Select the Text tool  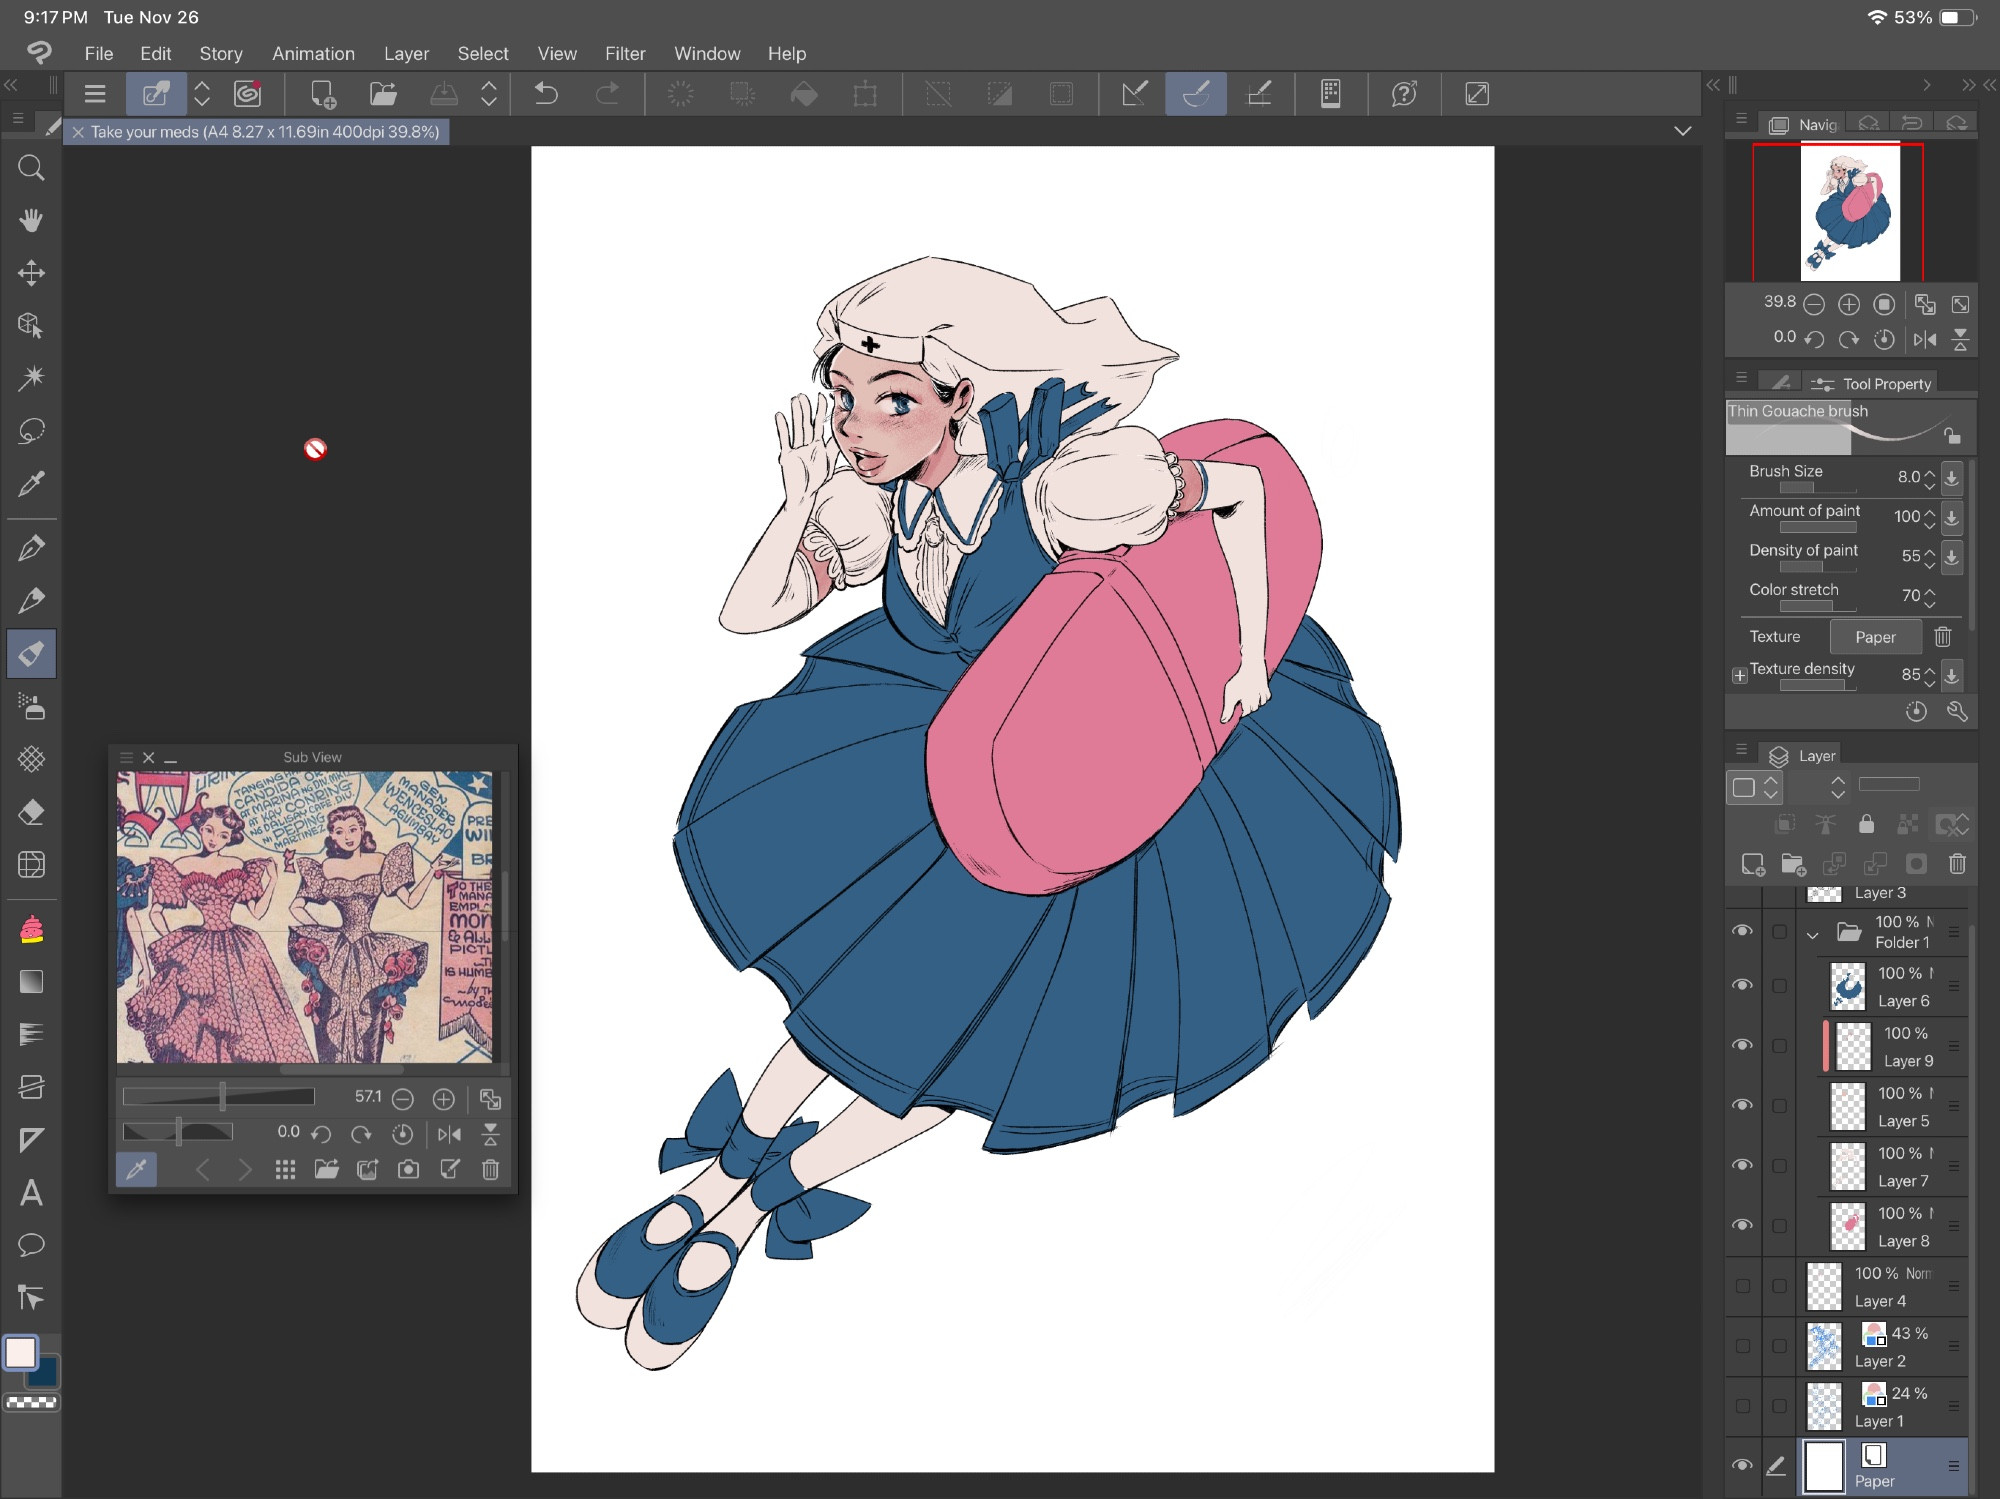tap(31, 1192)
